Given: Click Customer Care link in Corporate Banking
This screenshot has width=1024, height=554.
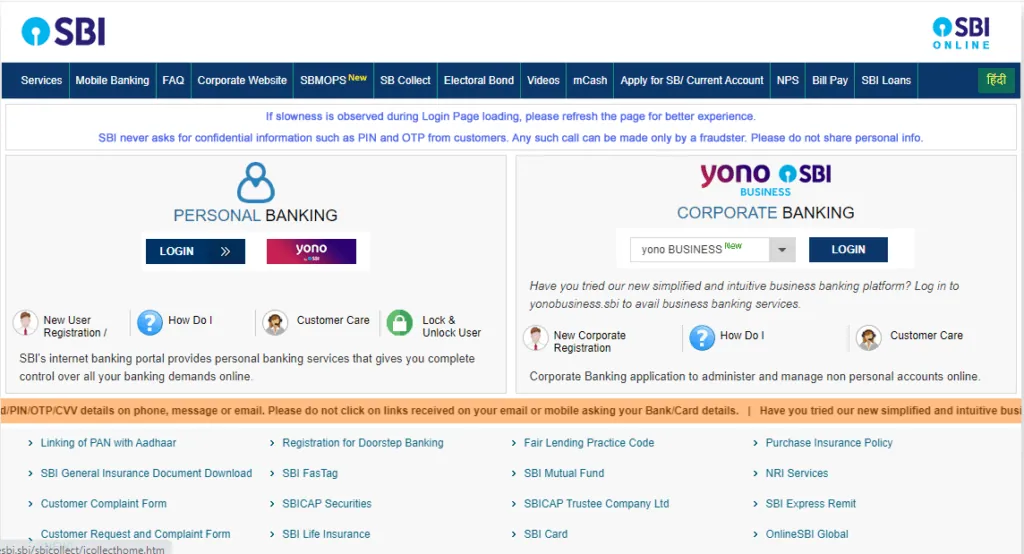Looking at the screenshot, I should 926,335.
